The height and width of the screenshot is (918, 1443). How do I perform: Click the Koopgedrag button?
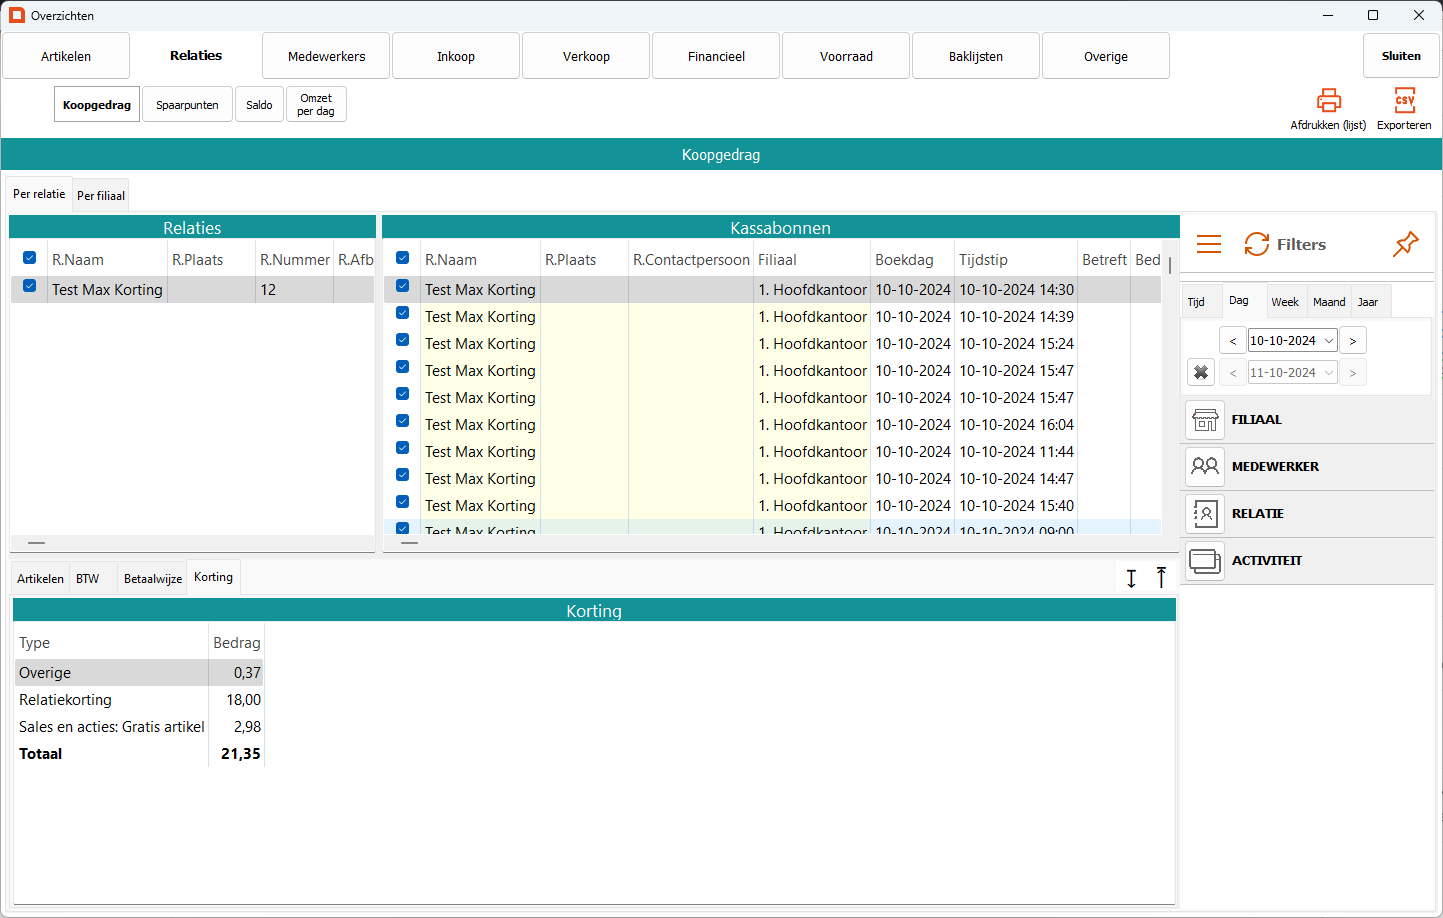97,105
